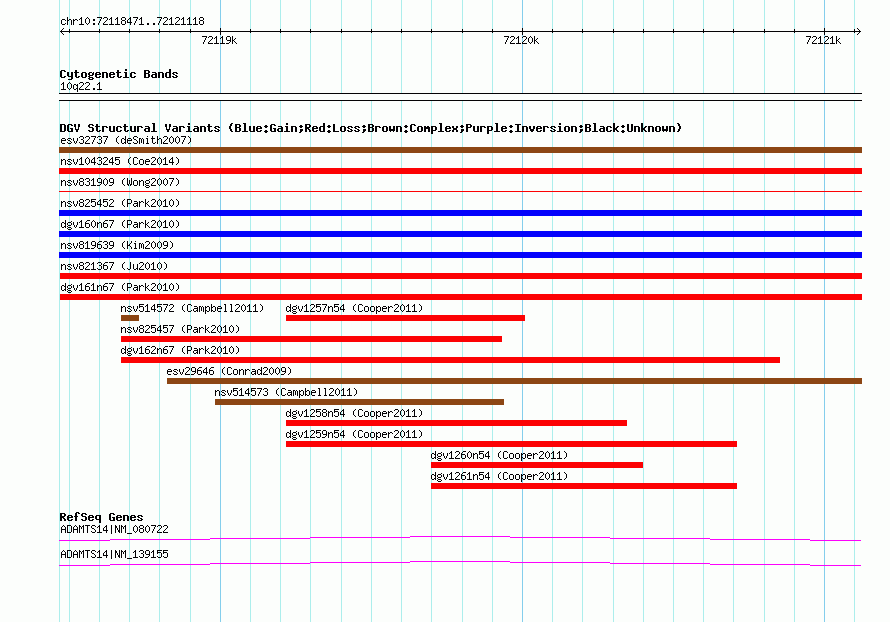The height and width of the screenshot is (622, 890).
Task: Open nsv1043245 (Coe2014) label
Action: pyautogui.click(x=120, y=161)
